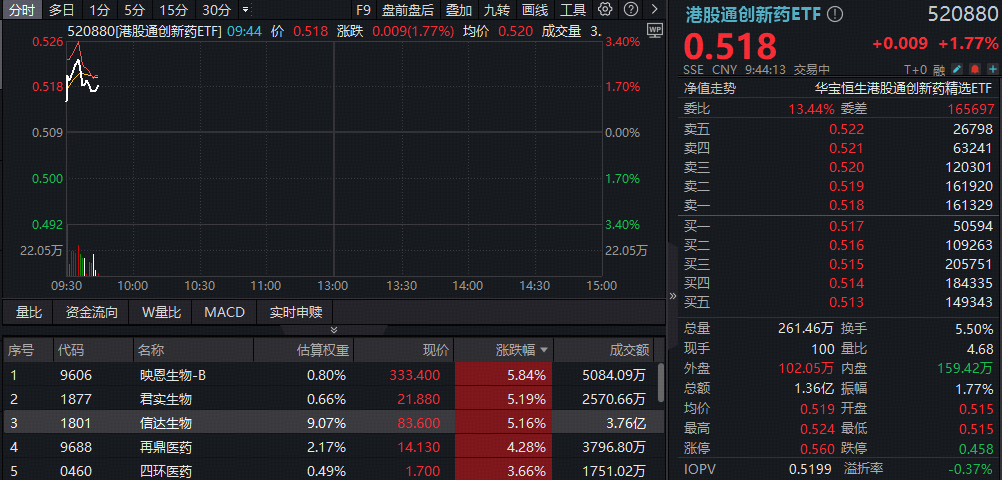This screenshot has width=1002, height=480.
Task: Click the info icon next to 港股通创新药ETF
Action: [835, 15]
